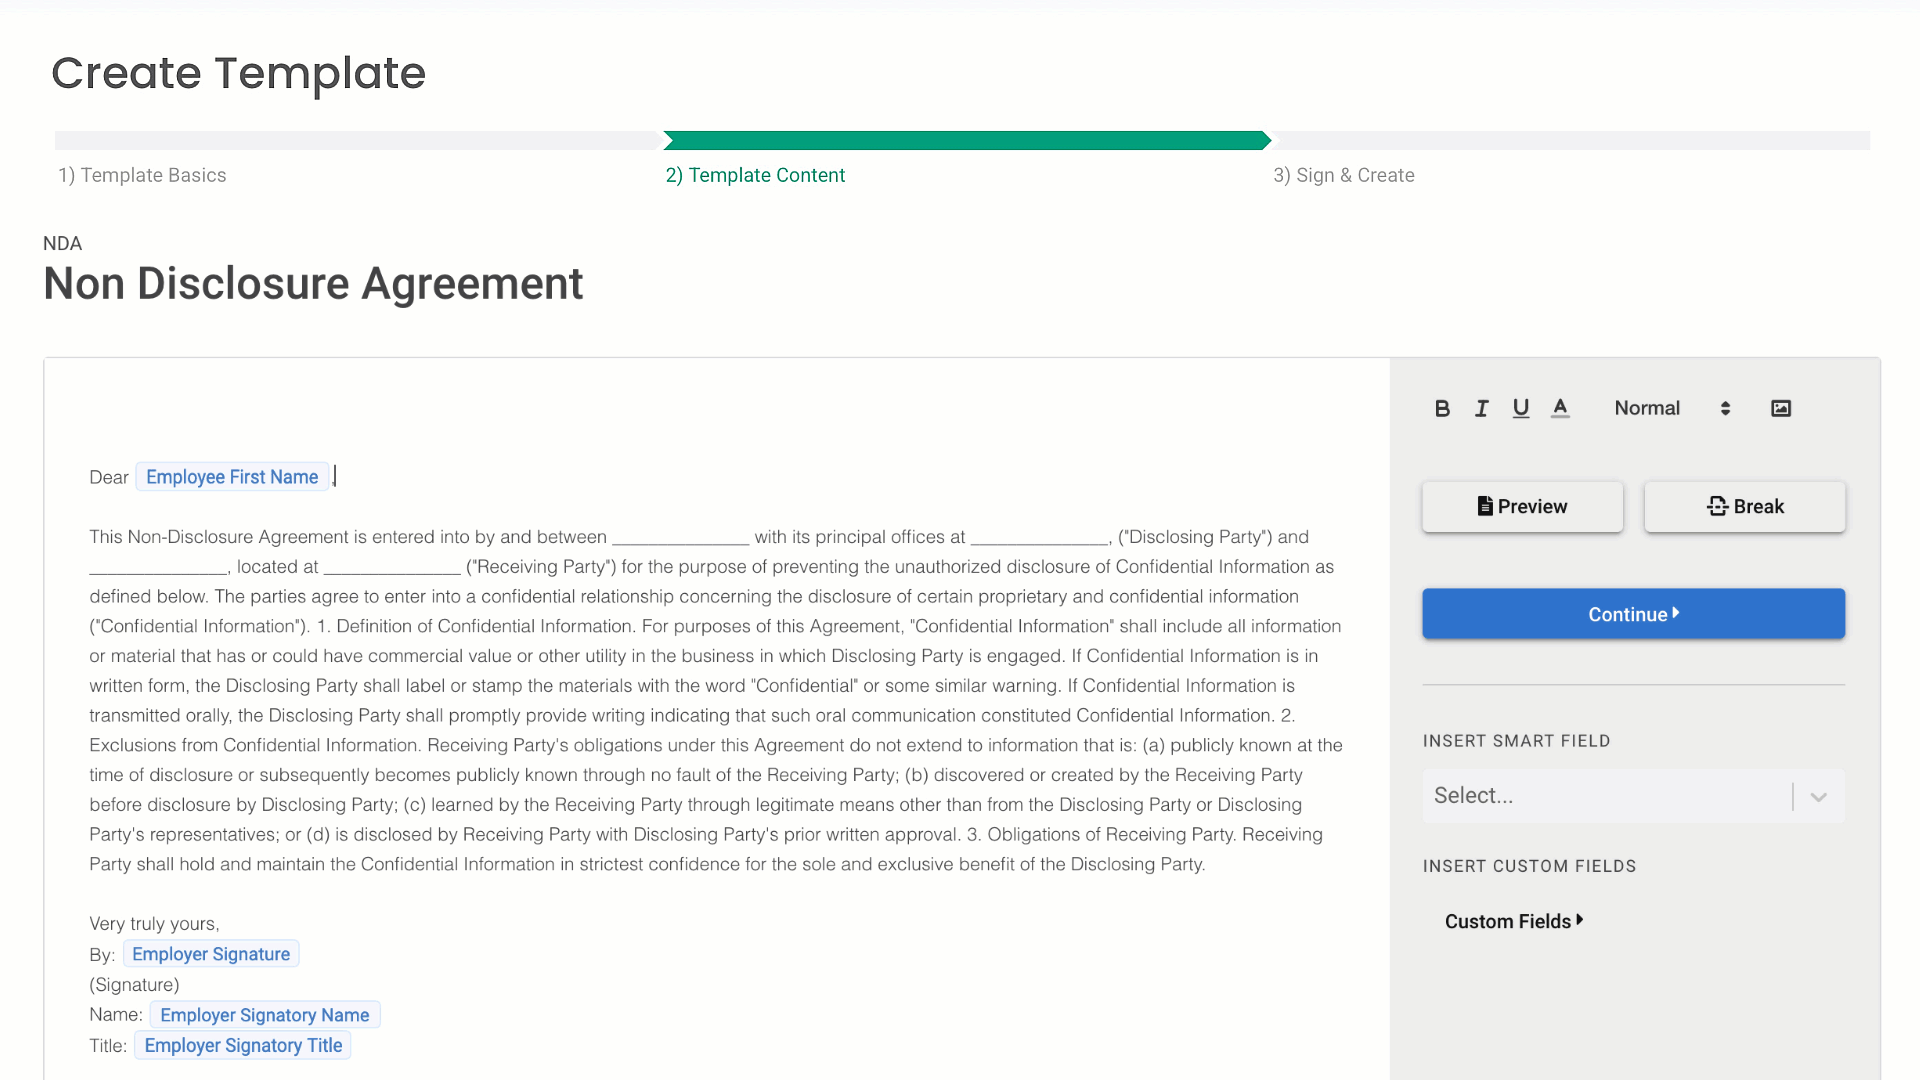This screenshot has height=1080, width=1920.
Task: Click the smart field dropdown chevron
Action: point(1818,796)
